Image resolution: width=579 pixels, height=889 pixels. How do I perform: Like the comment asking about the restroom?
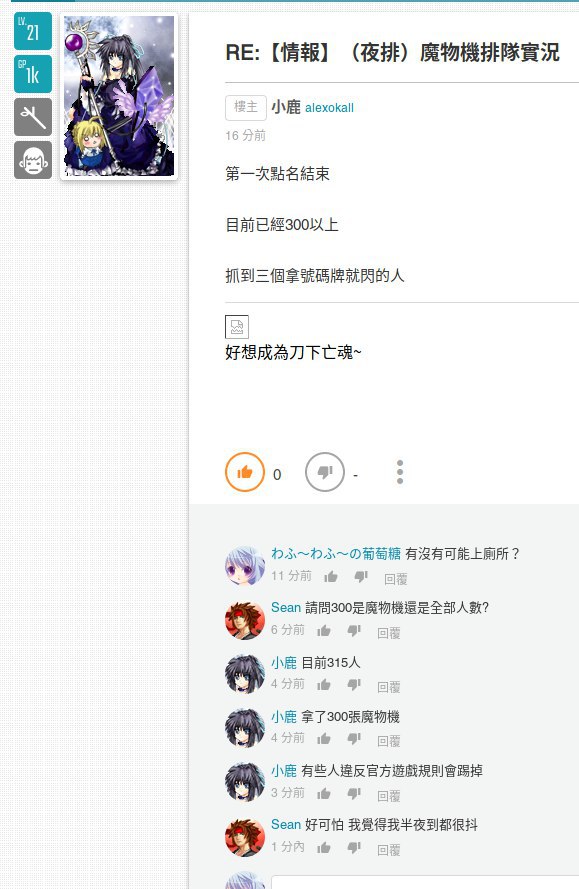331,577
